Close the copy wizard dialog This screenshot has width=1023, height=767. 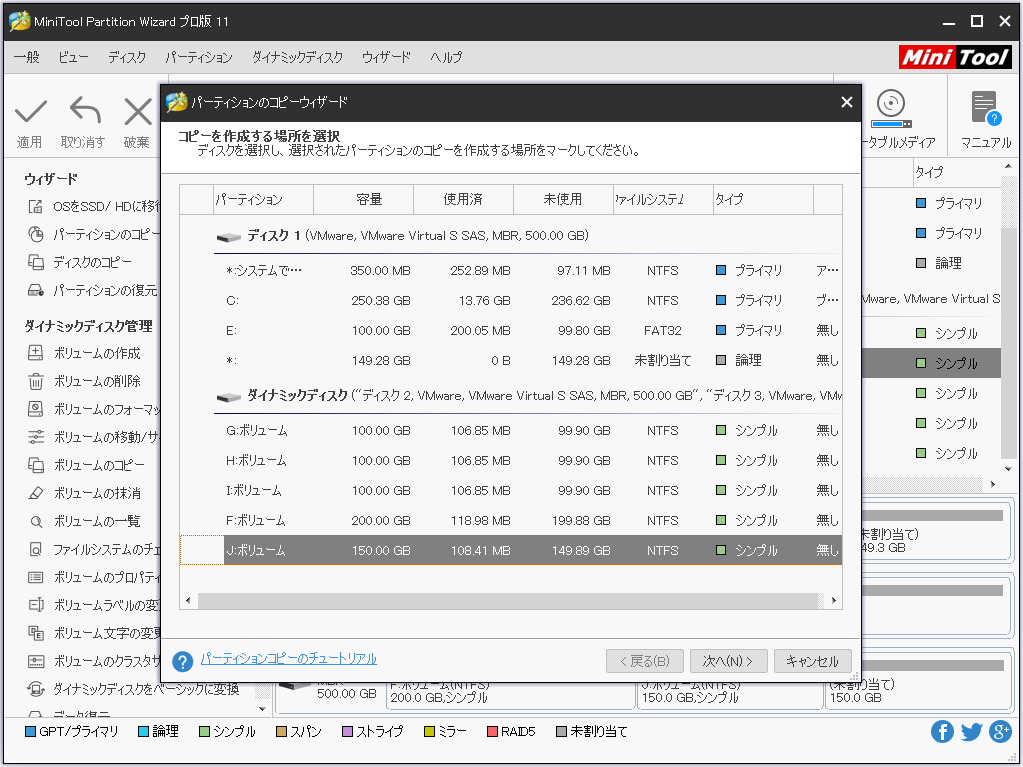(847, 102)
